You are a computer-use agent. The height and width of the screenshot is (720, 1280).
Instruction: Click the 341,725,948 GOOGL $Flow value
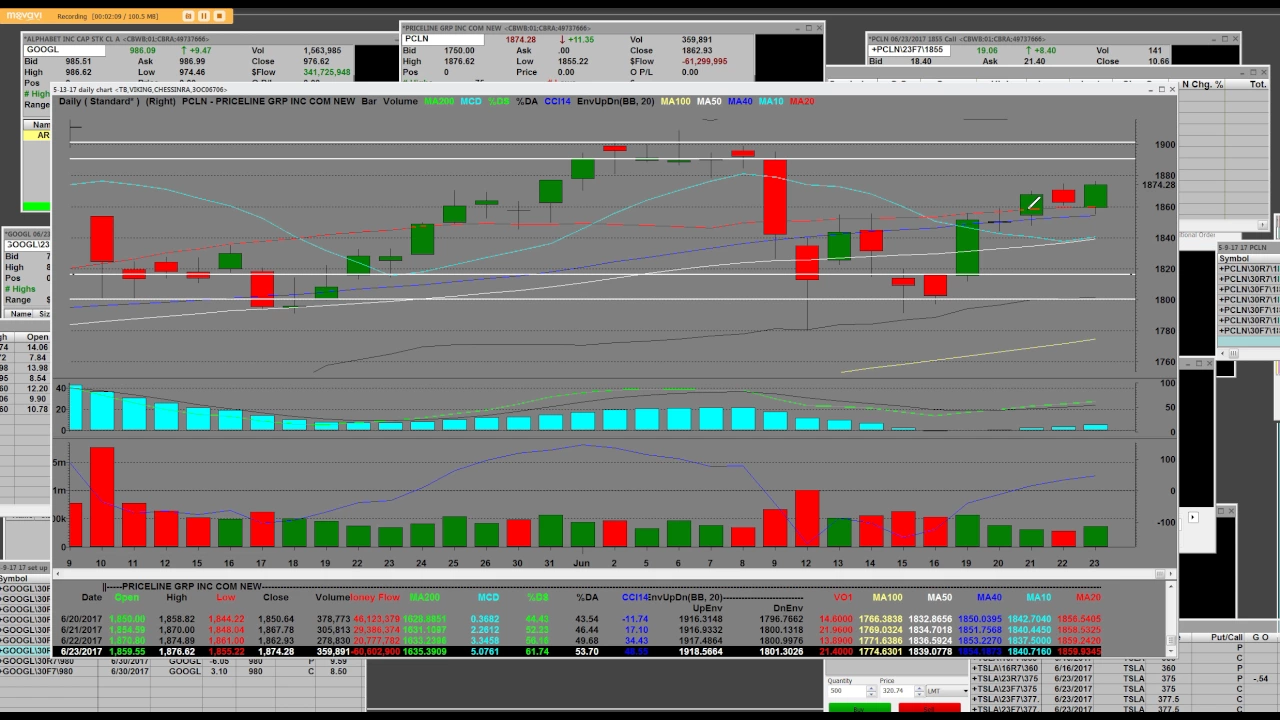[327, 72]
